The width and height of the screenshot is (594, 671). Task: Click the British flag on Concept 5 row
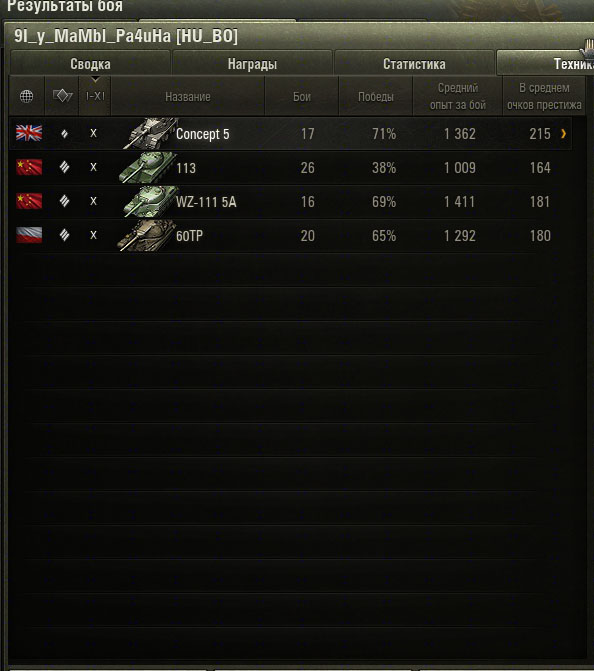click(29, 133)
